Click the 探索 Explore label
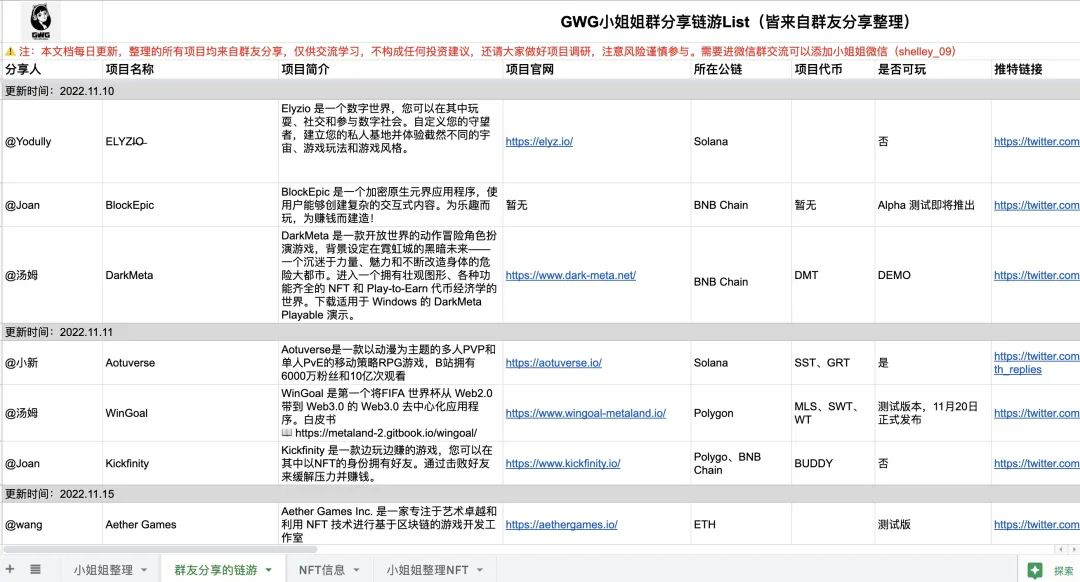The height and width of the screenshot is (582, 1080). 1063,571
